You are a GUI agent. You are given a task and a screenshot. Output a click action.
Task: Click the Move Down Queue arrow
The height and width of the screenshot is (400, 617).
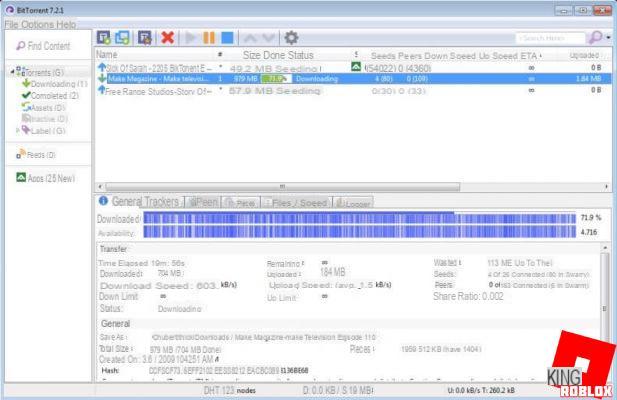[268, 38]
